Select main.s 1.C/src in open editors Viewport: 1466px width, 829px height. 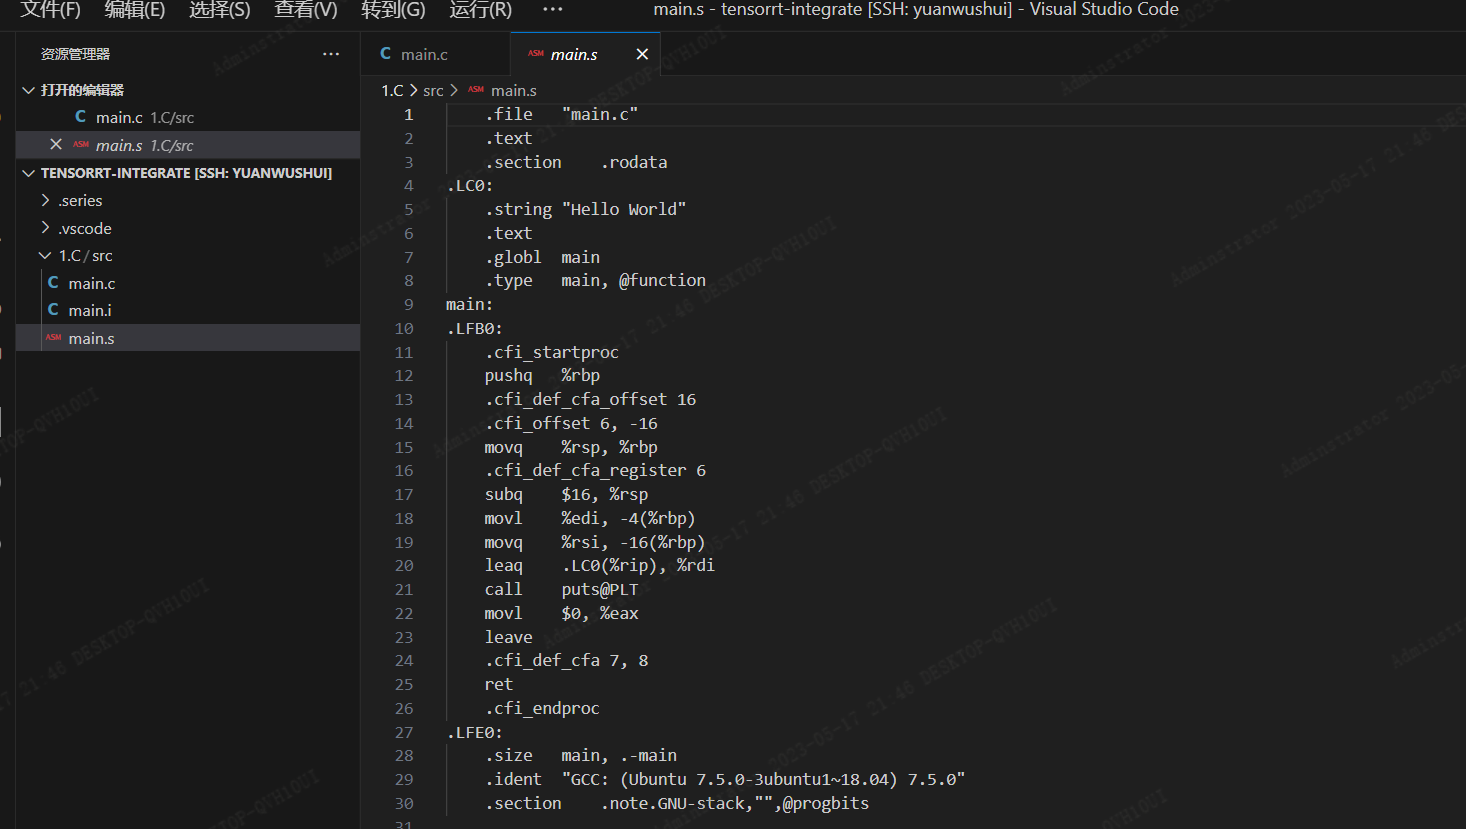pyautogui.click(x=188, y=145)
